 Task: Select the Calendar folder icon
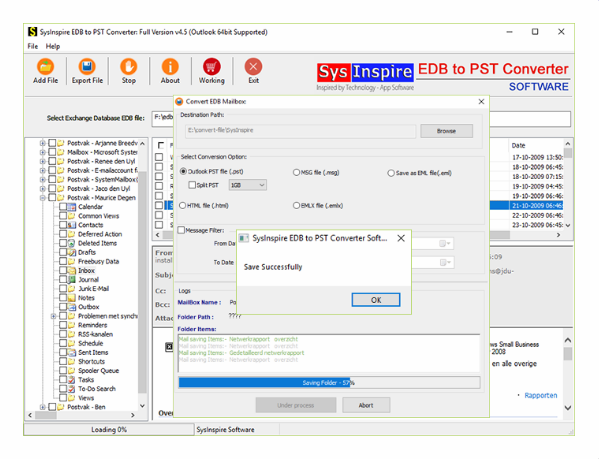(x=71, y=207)
